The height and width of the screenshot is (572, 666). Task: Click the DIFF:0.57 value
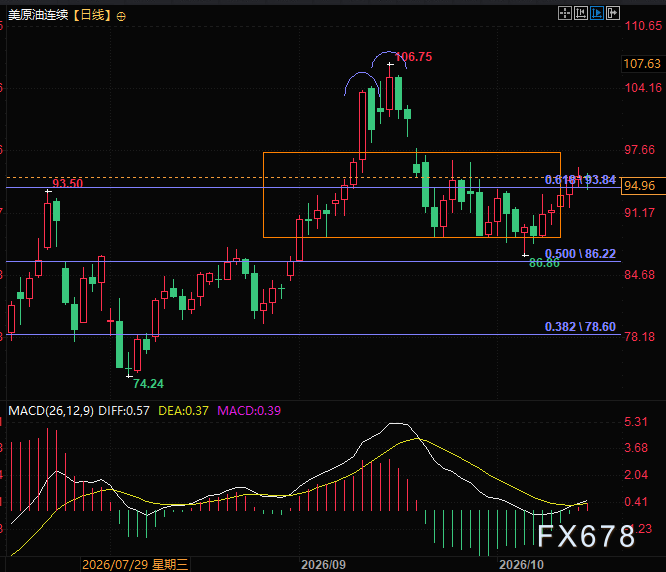point(124,411)
